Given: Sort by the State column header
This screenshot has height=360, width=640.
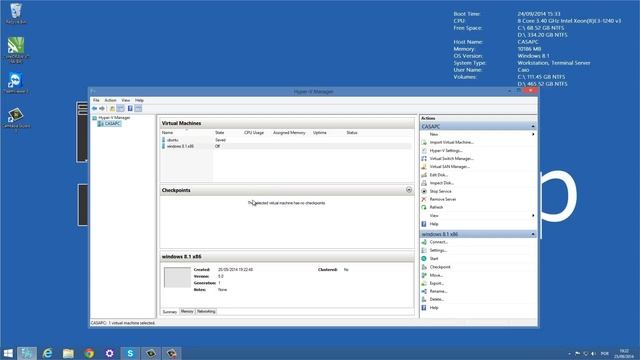Looking at the screenshot, I should pos(220,133).
